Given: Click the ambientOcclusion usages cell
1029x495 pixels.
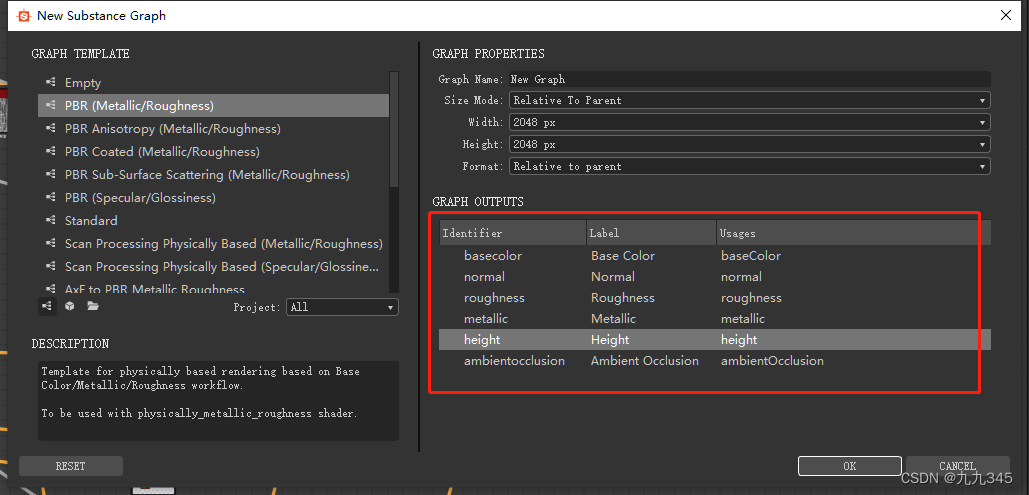Looking at the screenshot, I should point(772,360).
